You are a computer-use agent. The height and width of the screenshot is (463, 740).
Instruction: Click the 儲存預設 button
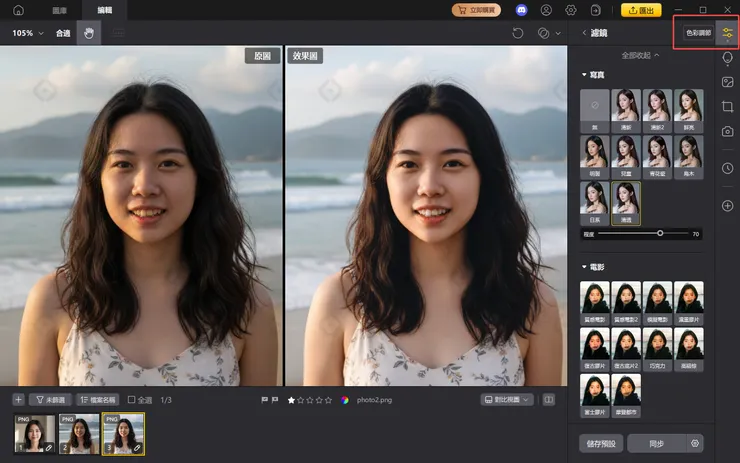click(599, 442)
